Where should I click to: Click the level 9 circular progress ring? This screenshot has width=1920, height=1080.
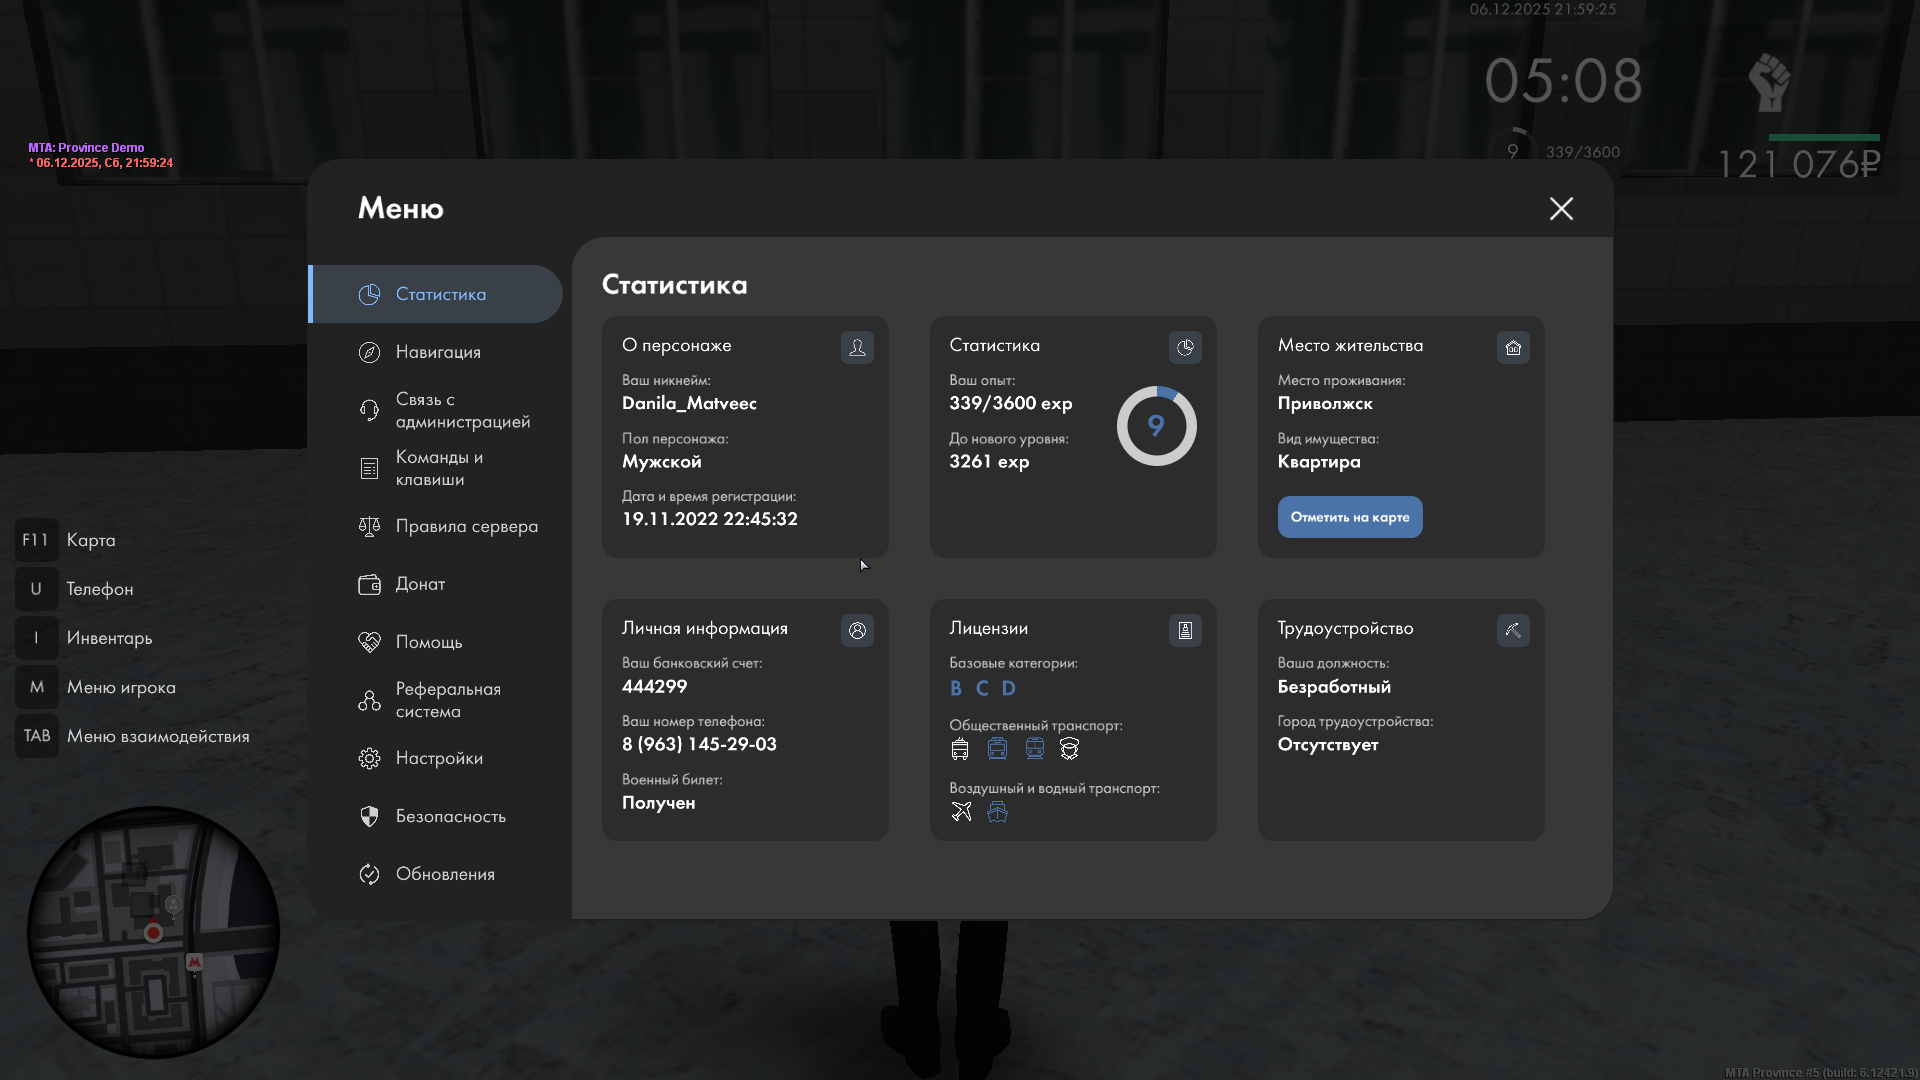point(1156,426)
